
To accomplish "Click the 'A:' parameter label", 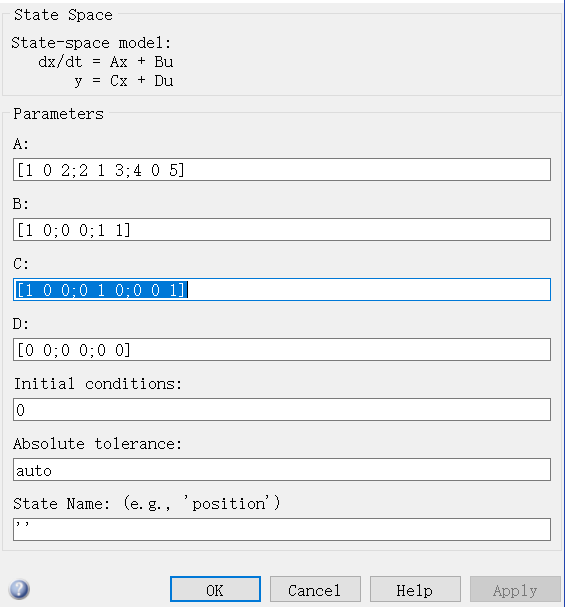I will (x=21, y=144).
